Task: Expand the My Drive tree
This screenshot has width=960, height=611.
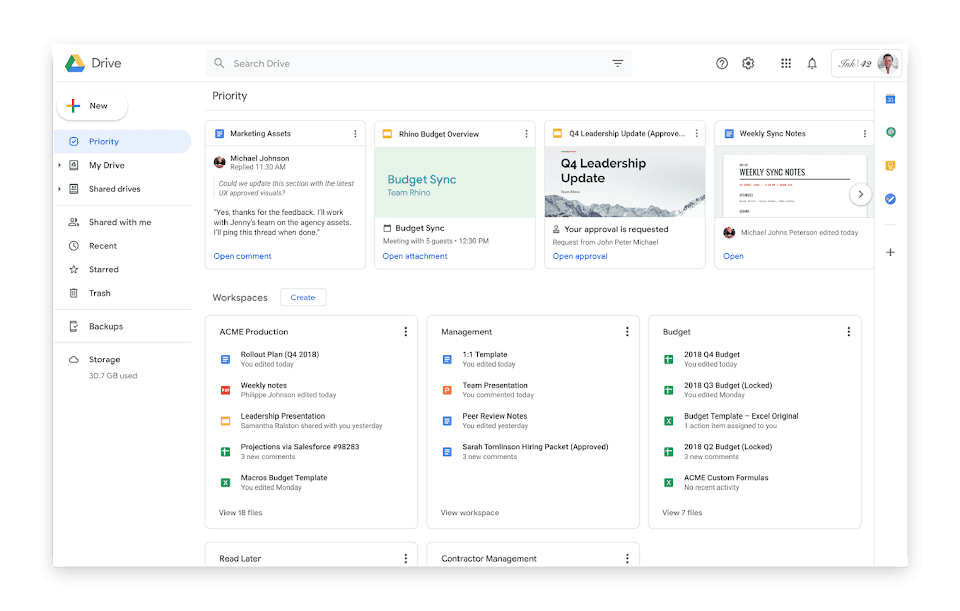Action: point(59,165)
